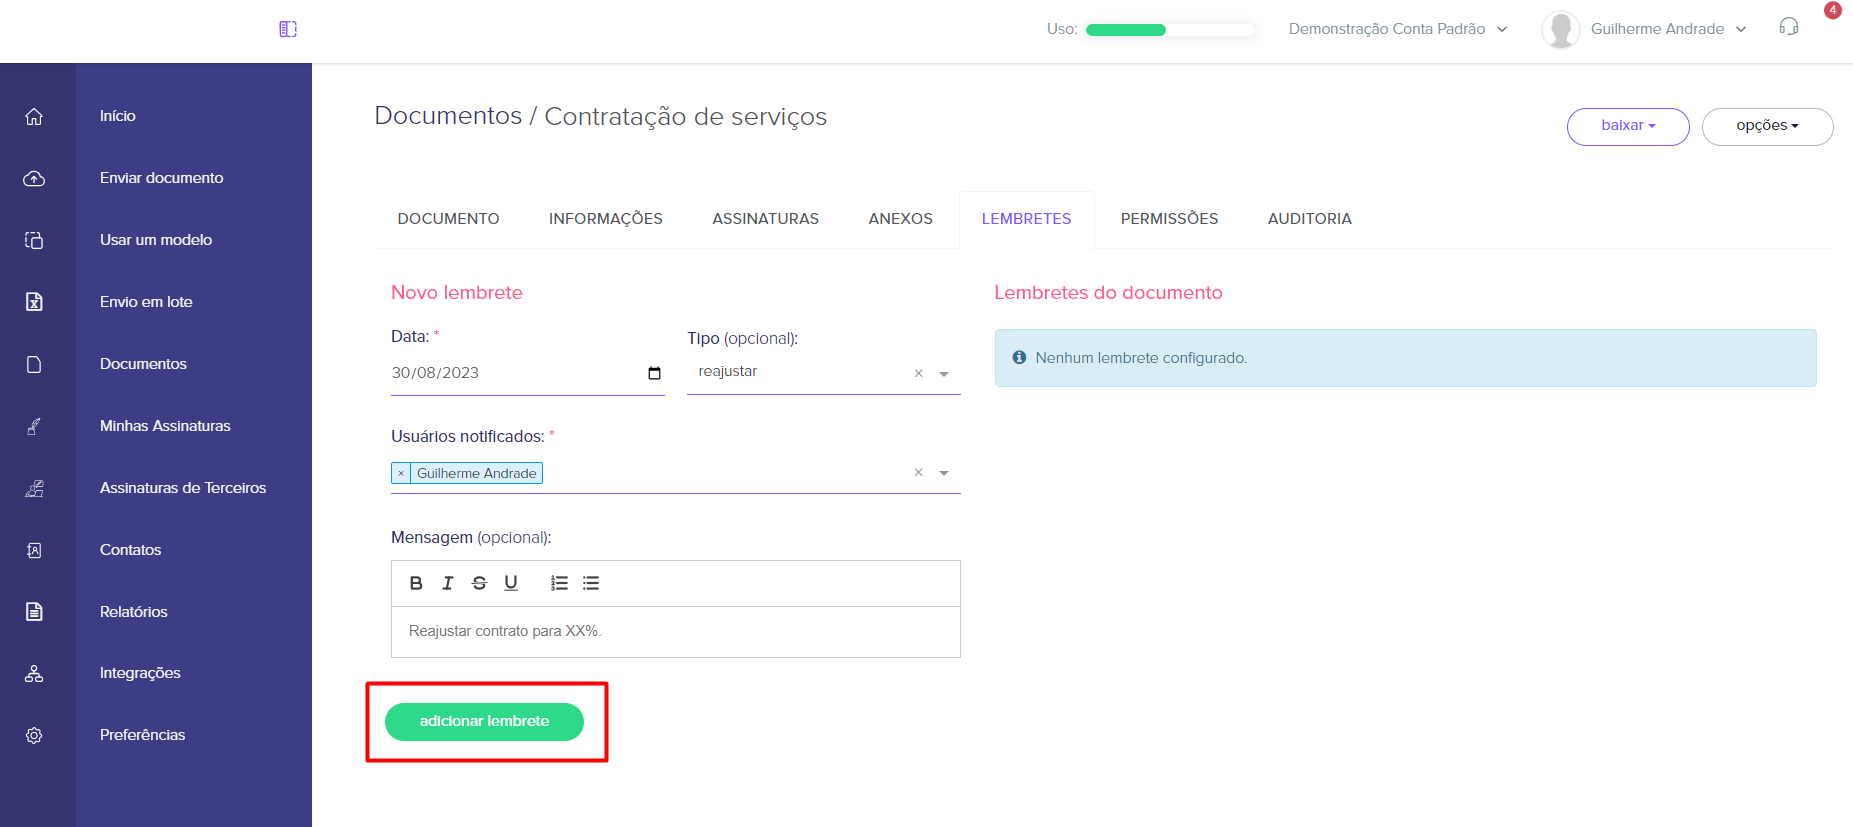Apply bold formatting in message editor
Viewport: 1853px width, 827px height.
tap(416, 583)
